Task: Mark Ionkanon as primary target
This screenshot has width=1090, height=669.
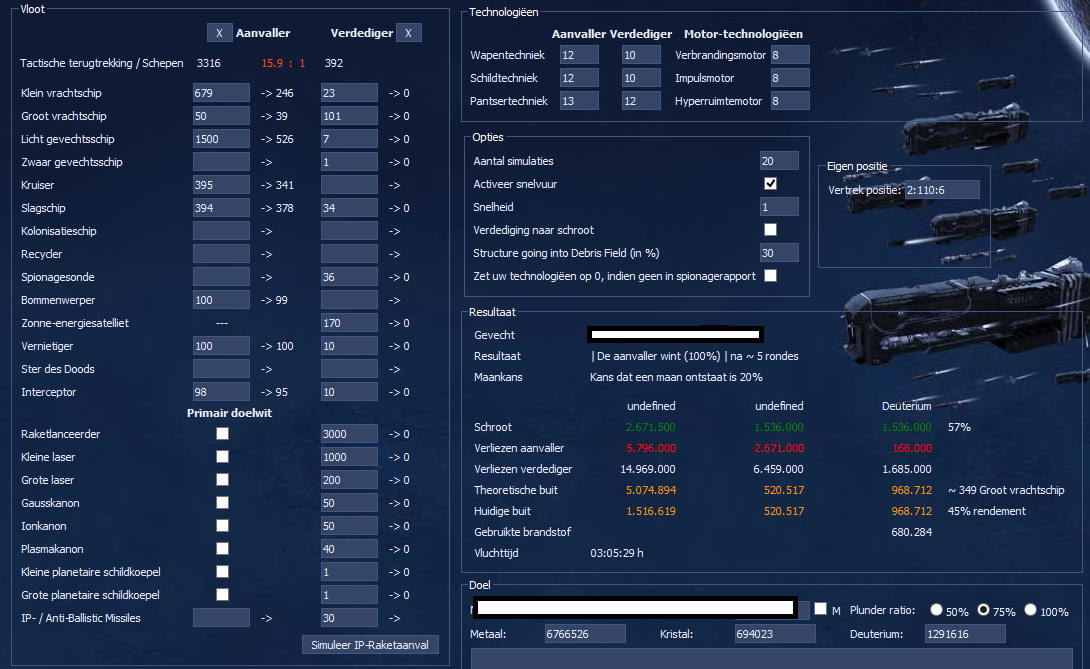Action: tap(222, 525)
